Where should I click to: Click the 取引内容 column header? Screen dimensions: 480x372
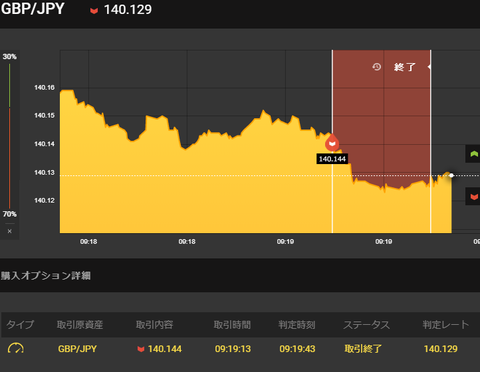[x=154, y=324]
